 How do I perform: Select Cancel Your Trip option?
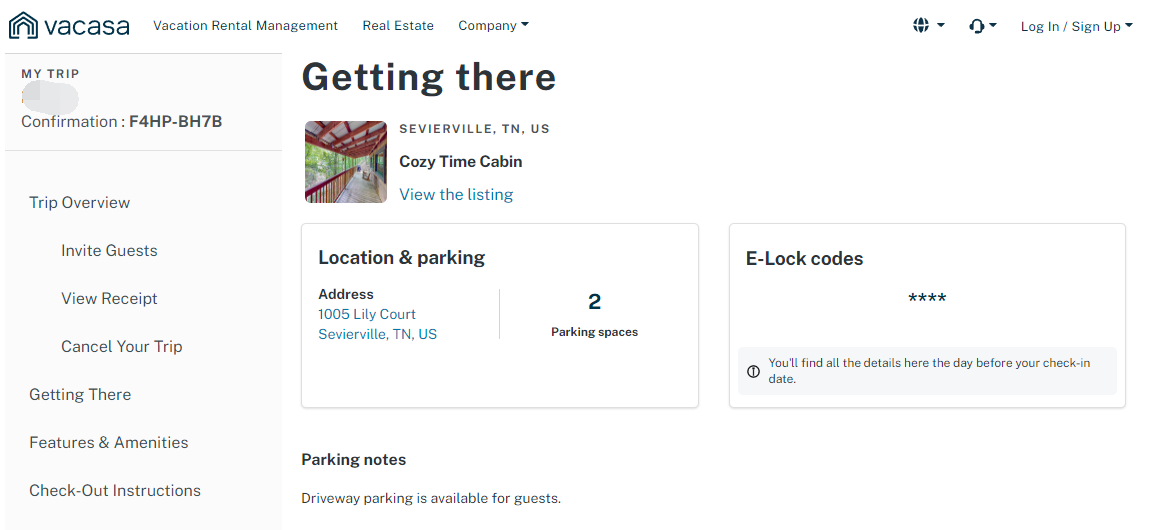121,347
